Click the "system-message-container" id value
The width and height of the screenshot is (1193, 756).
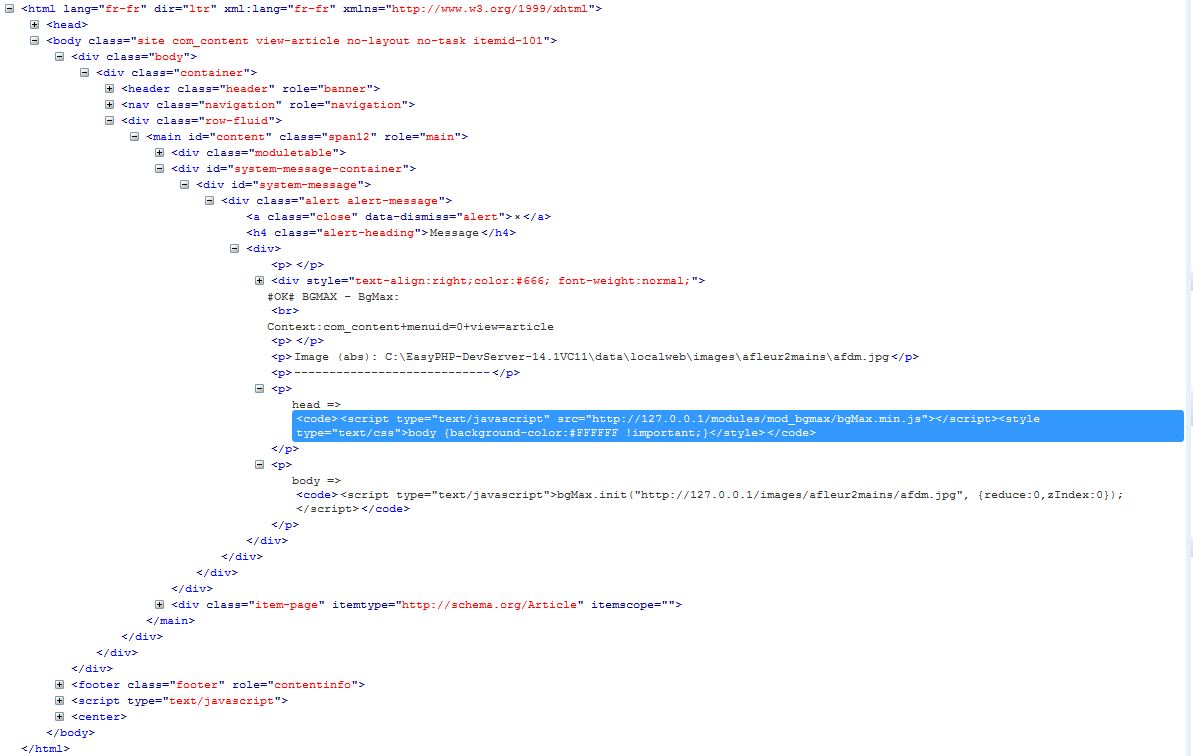[317, 169]
